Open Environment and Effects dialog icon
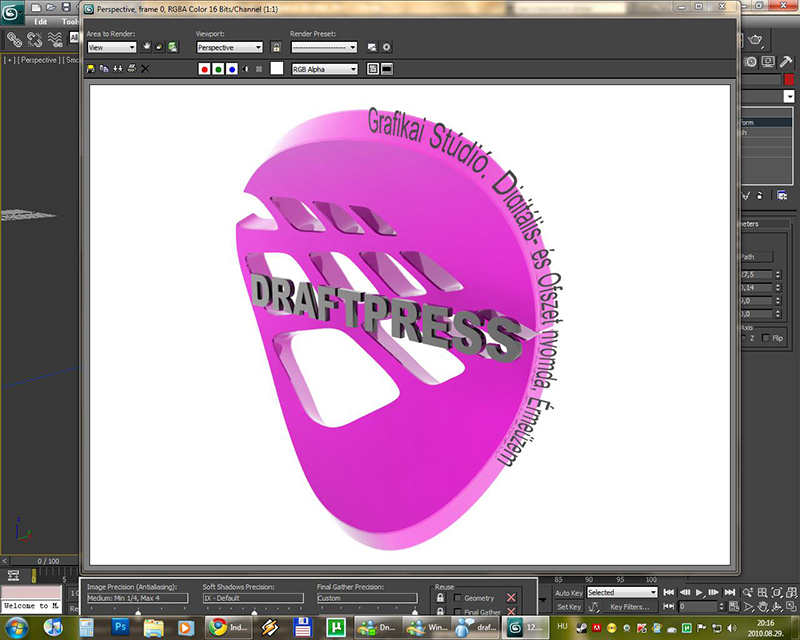The image size is (800, 640). 387,47
